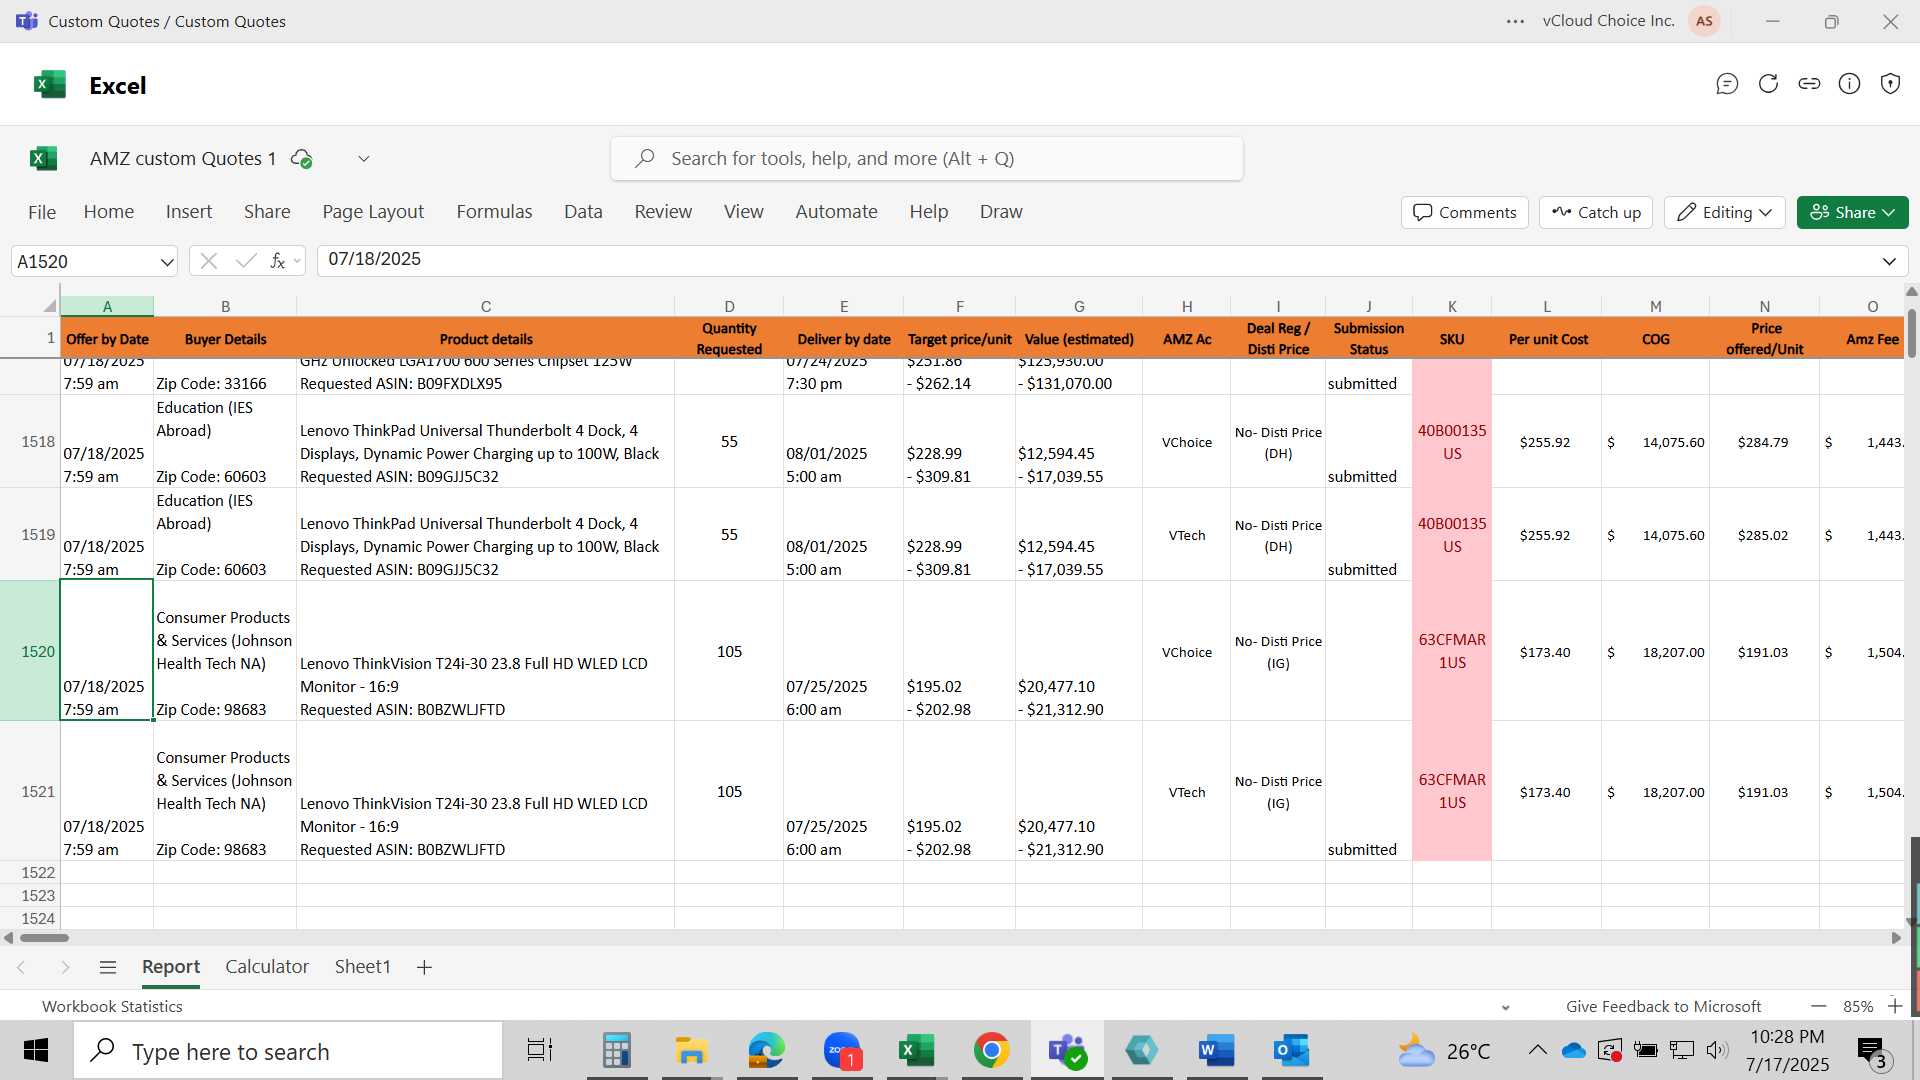Click the 85% zoom level
The height and width of the screenshot is (1080, 1920).
click(1858, 1007)
